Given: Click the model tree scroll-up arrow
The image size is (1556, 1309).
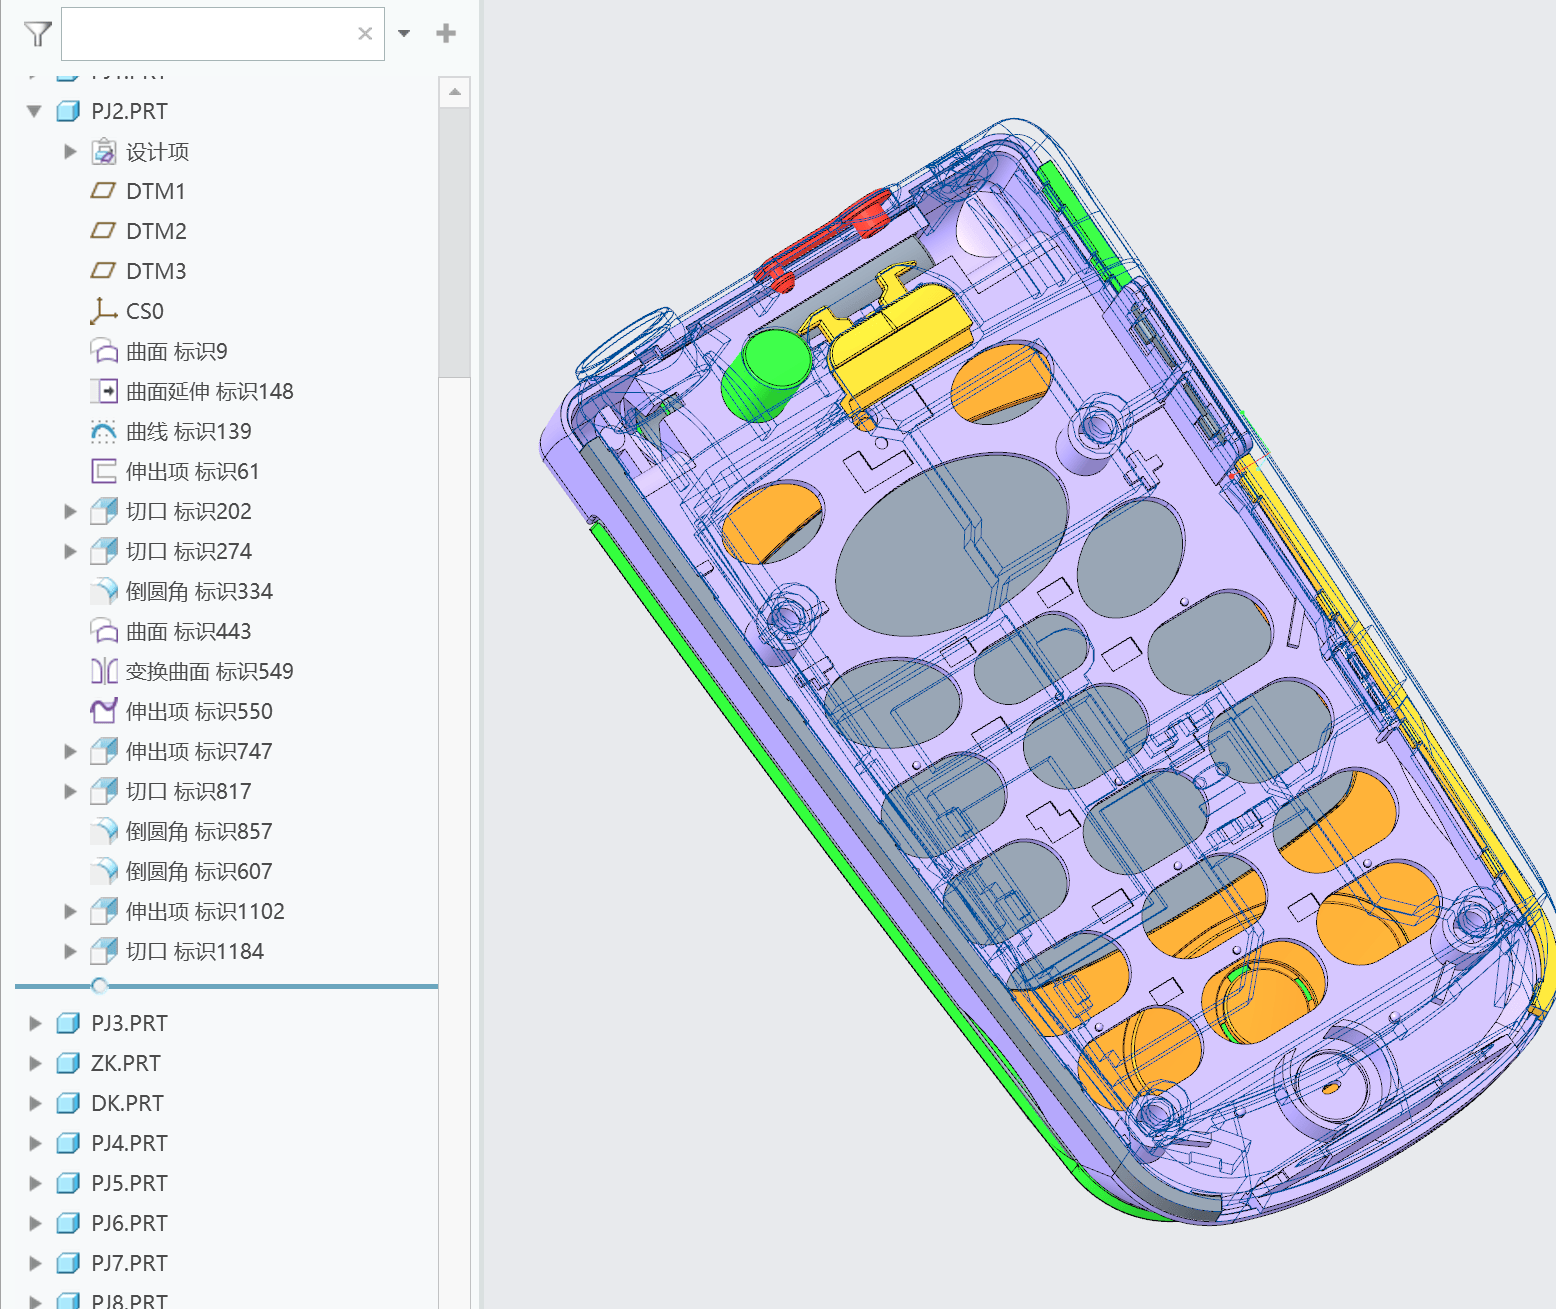Looking at the screenshot, I should tap(455, 92).
